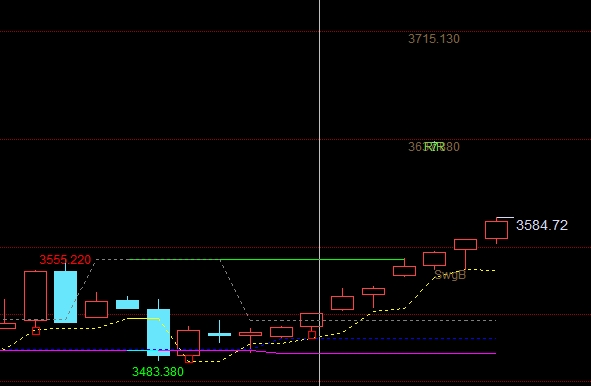Click the 3715.130 resistance level label

pos(434,39)
